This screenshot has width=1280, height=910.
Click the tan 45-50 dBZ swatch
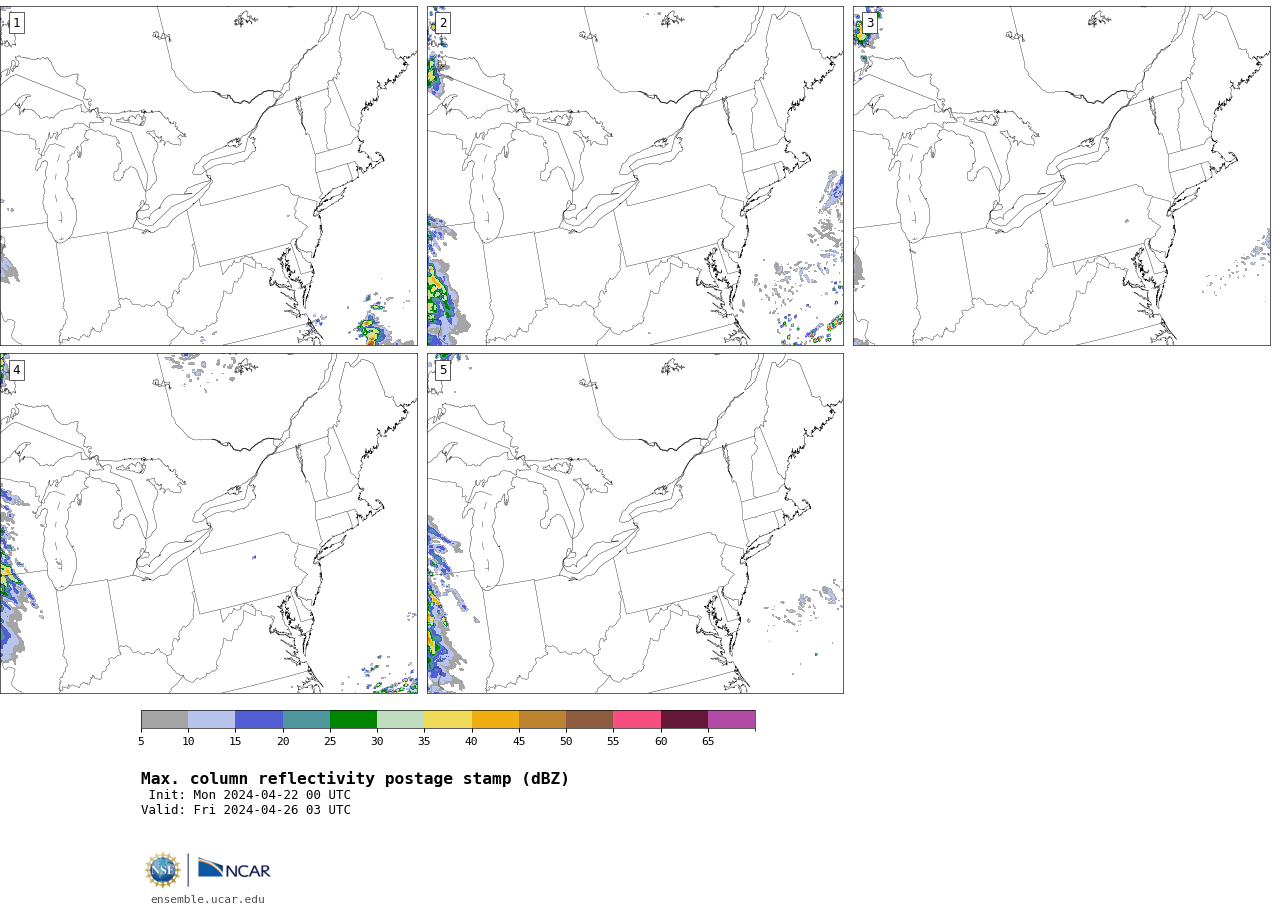point(542,720)
